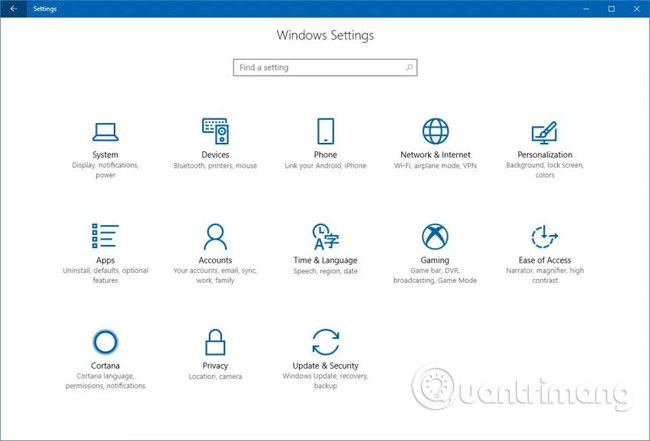Click 'Narrator, magnifier, high contrast' text
This screenshot has width=650, height=441.
(x=545, y=275)
